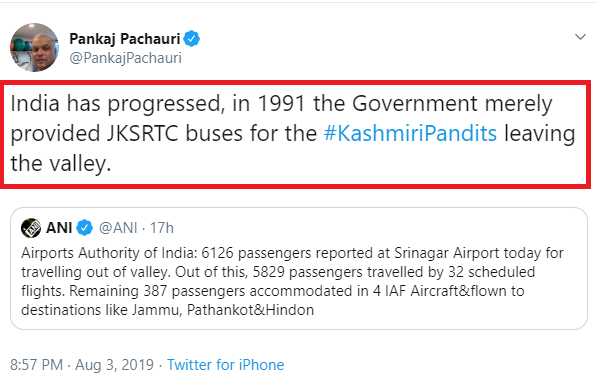
Task: Click the quoted text 'destinations like Jammu, Pathankot&Hindon'
Action: pos(167,310)
